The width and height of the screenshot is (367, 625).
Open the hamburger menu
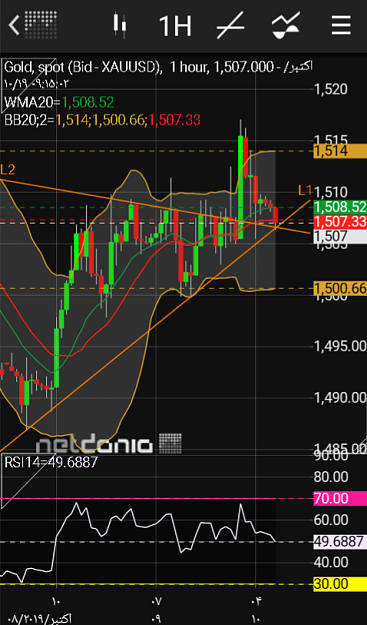click(341, 26)
